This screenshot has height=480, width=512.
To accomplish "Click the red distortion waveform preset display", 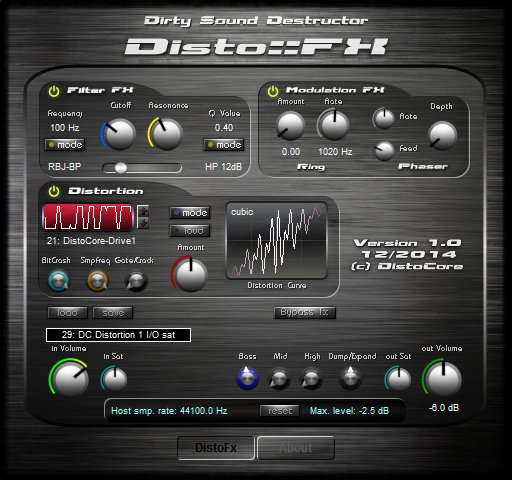I will (88, 217).
